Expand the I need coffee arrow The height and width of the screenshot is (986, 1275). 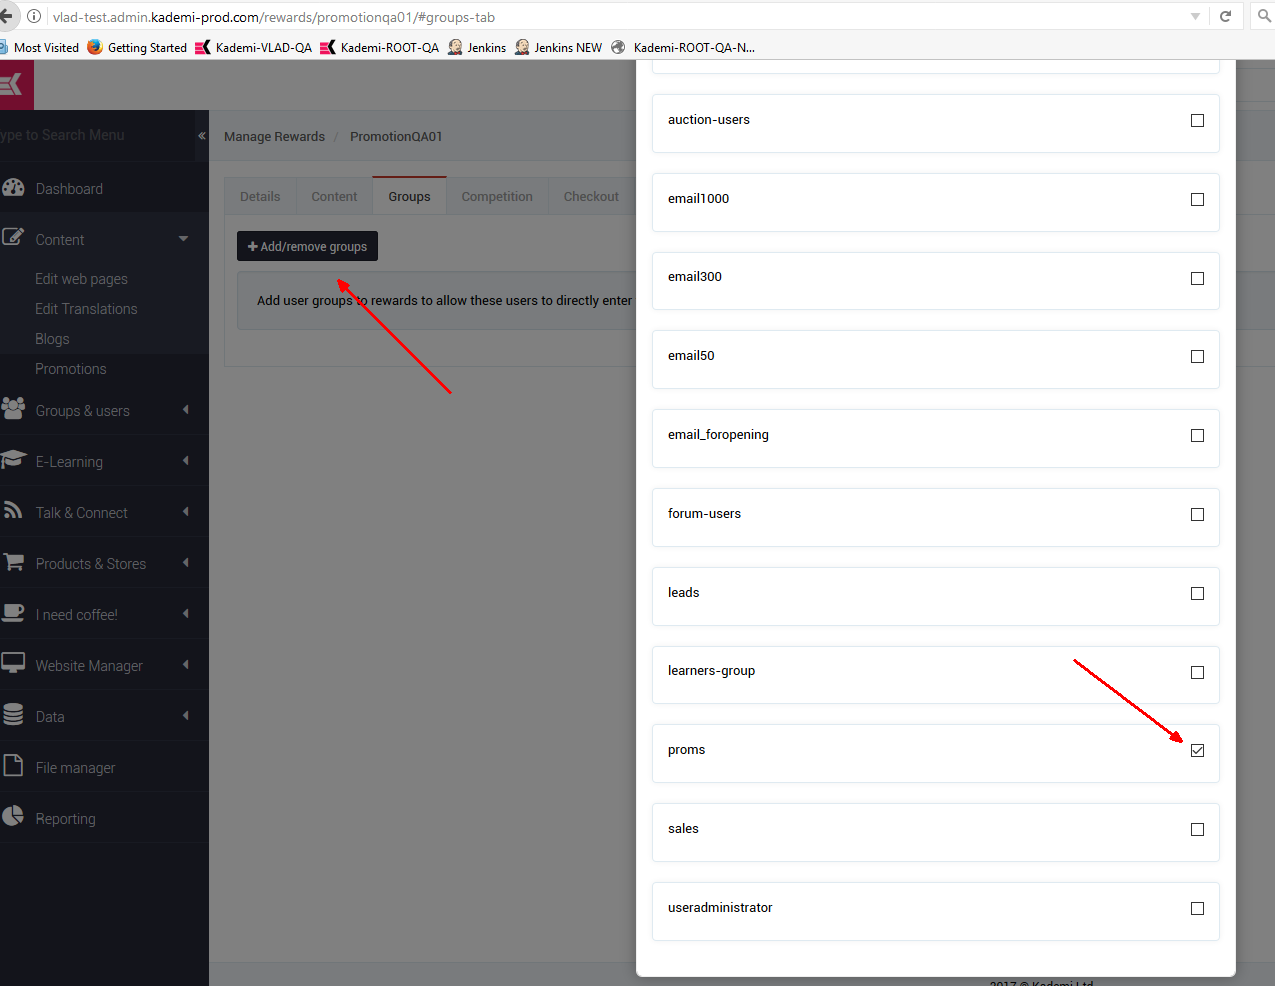point(186,613)
